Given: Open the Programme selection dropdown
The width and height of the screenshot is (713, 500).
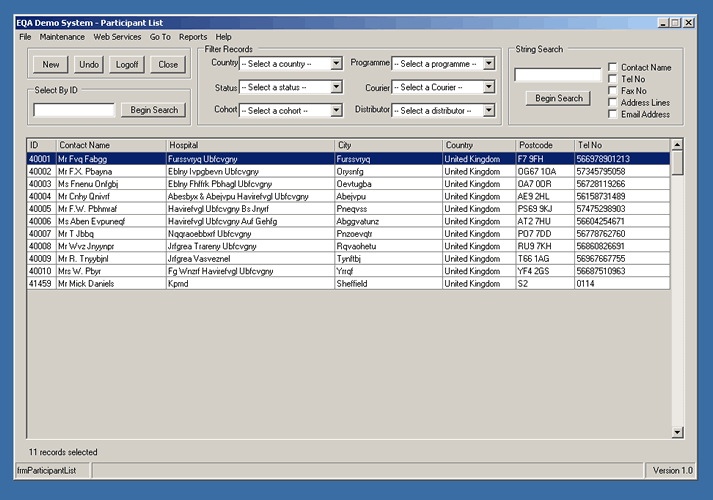Looking at the screenshot, I should (488, 63).
